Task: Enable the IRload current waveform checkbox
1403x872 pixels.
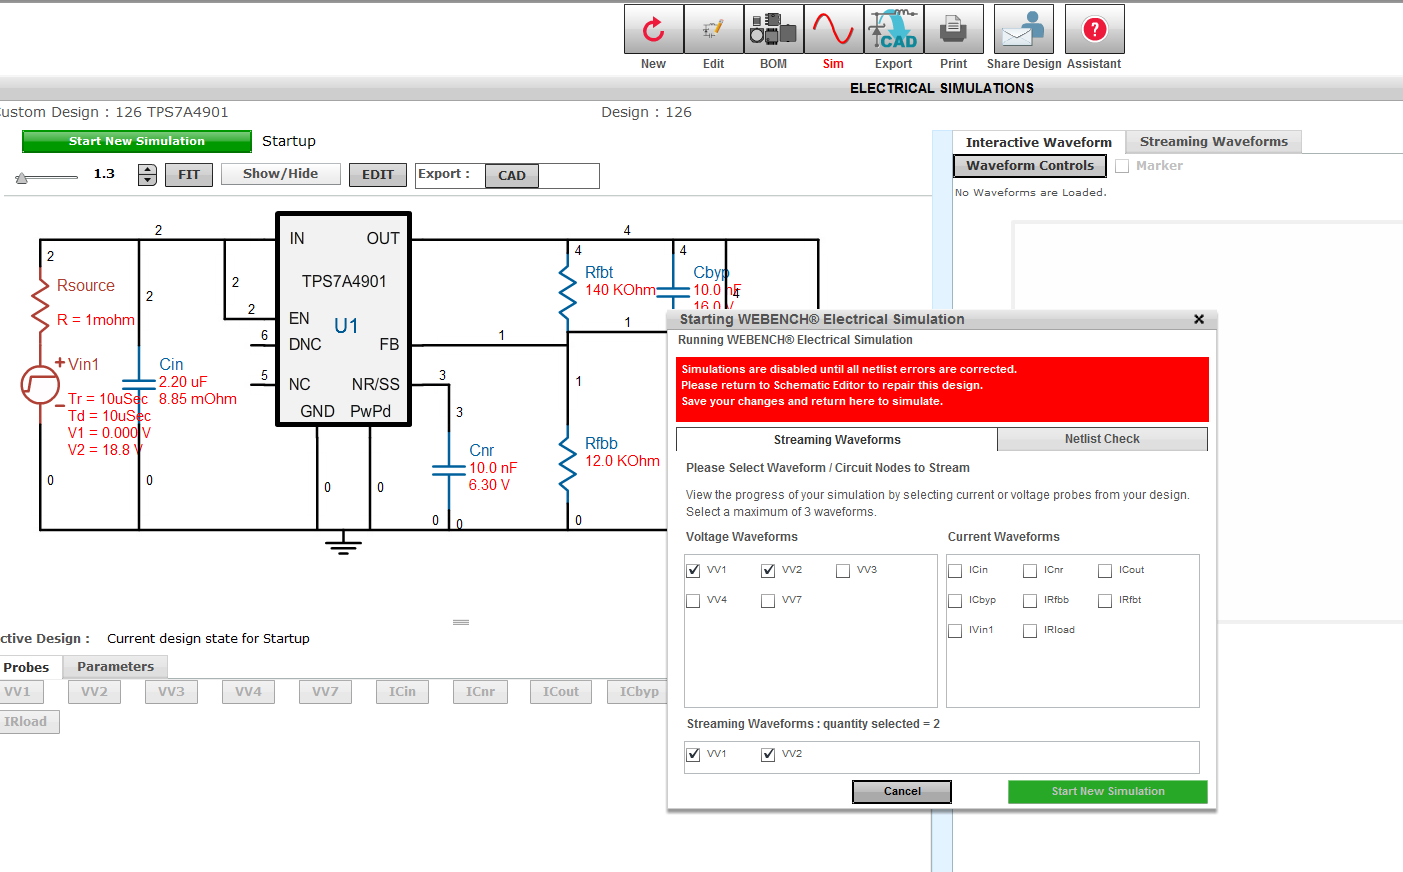Action: coord(1030,631)
